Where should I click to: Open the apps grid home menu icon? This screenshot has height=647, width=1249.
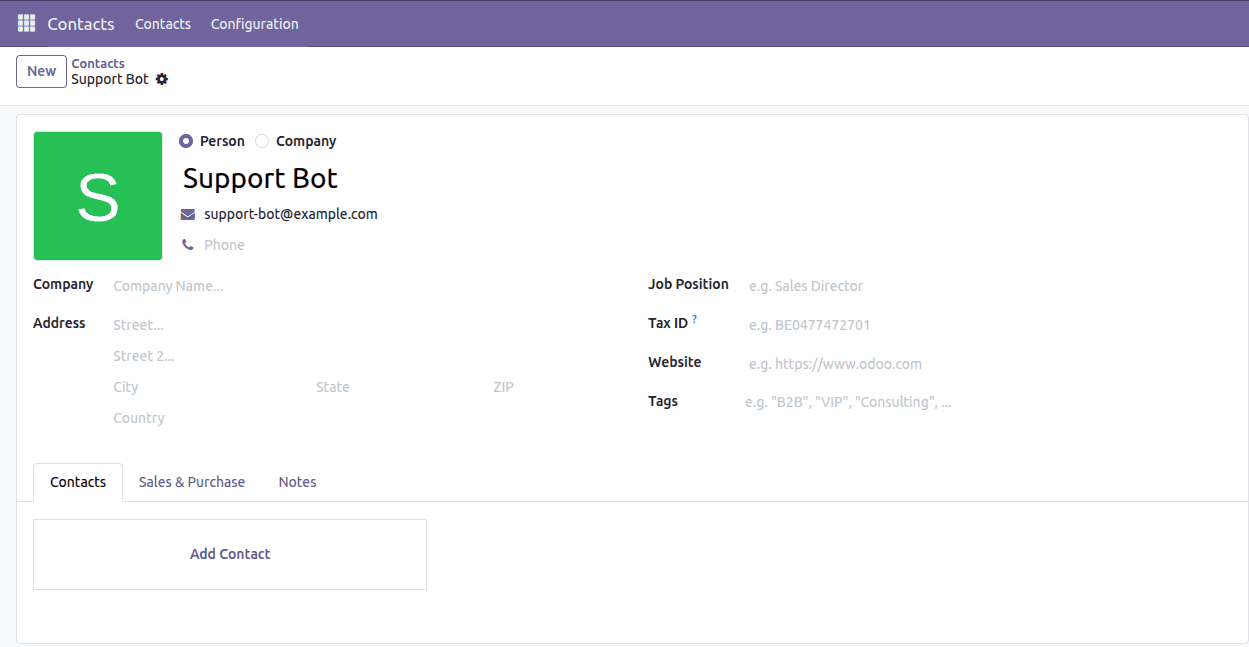tap(27, 23)
